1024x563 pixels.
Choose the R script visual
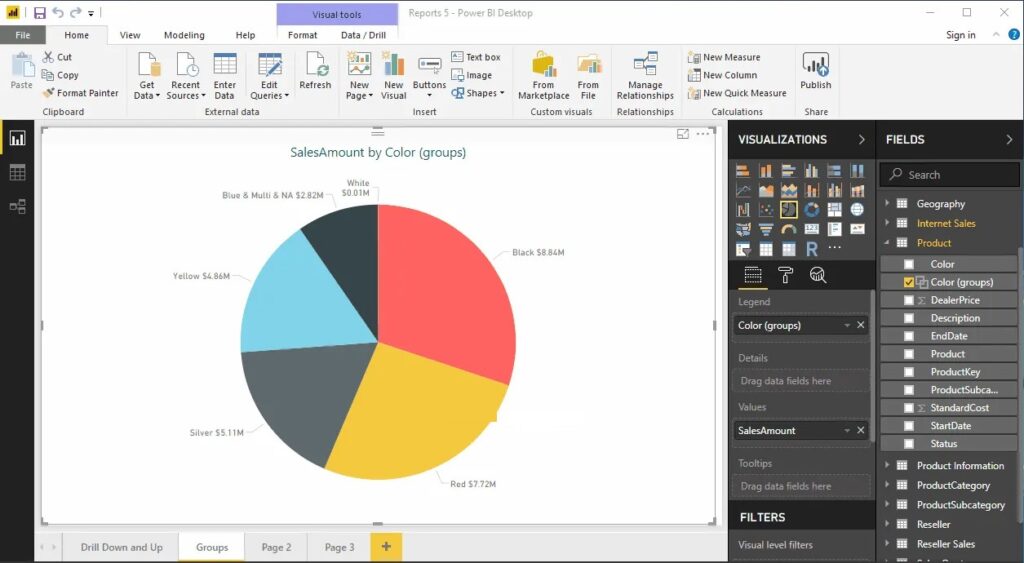coord(812,249)
